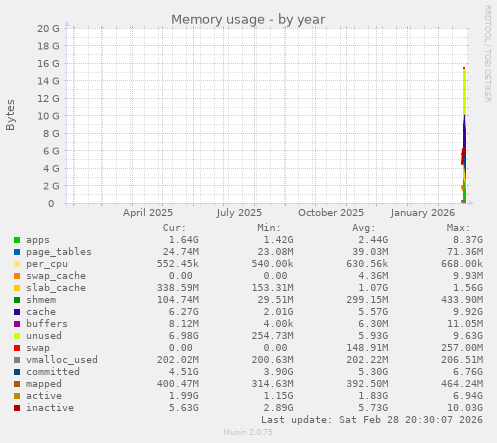497x443 pixels.
Task: Click the 'Memory usage - by year' title
Action: (x=248, y=20)
